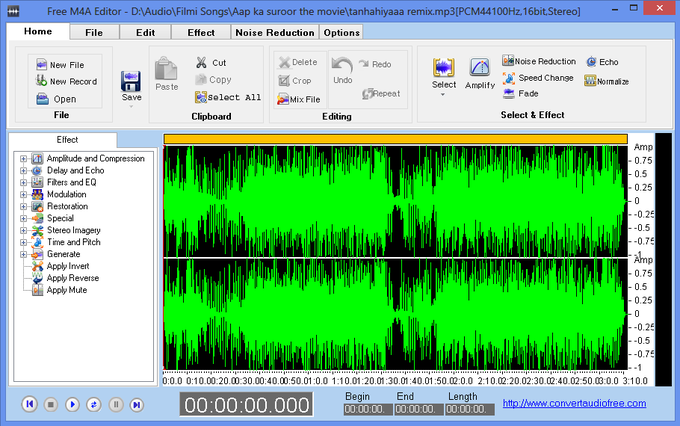Open the Options tab
The width and height of the screenshot is (680, 426).
pyautogui.click(x=341, y=32)
